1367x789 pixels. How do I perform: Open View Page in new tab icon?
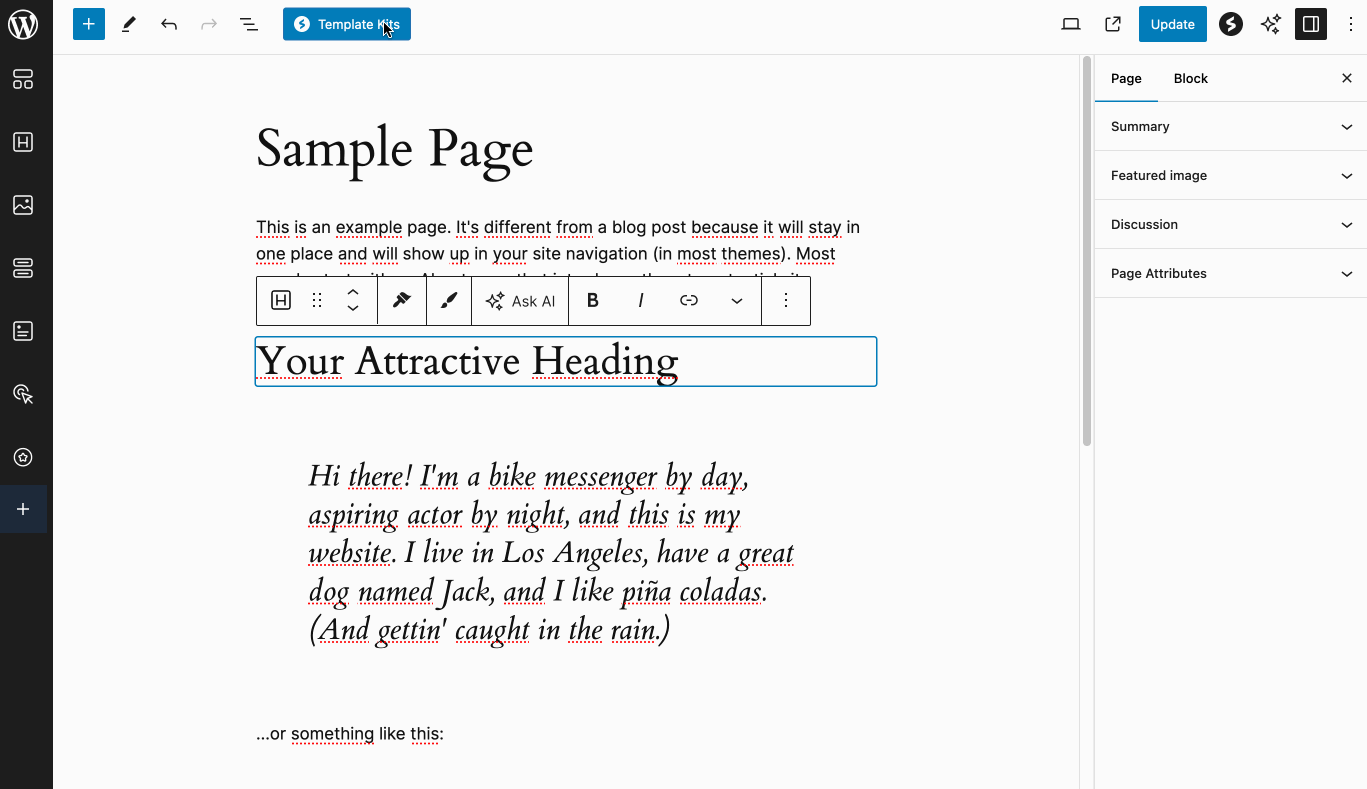point(1113,25)
